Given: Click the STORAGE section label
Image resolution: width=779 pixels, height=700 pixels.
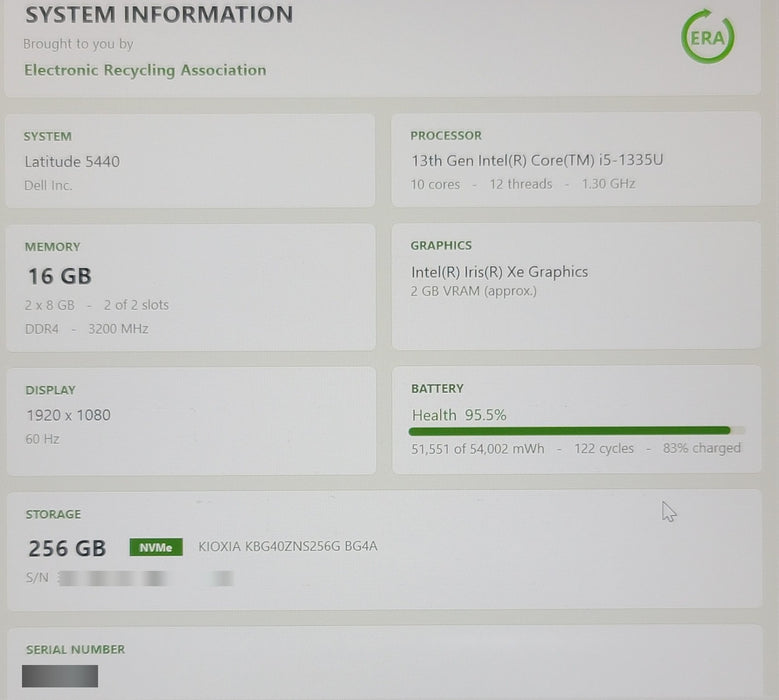Looking at the screenshot, I should tap(53, 514).
